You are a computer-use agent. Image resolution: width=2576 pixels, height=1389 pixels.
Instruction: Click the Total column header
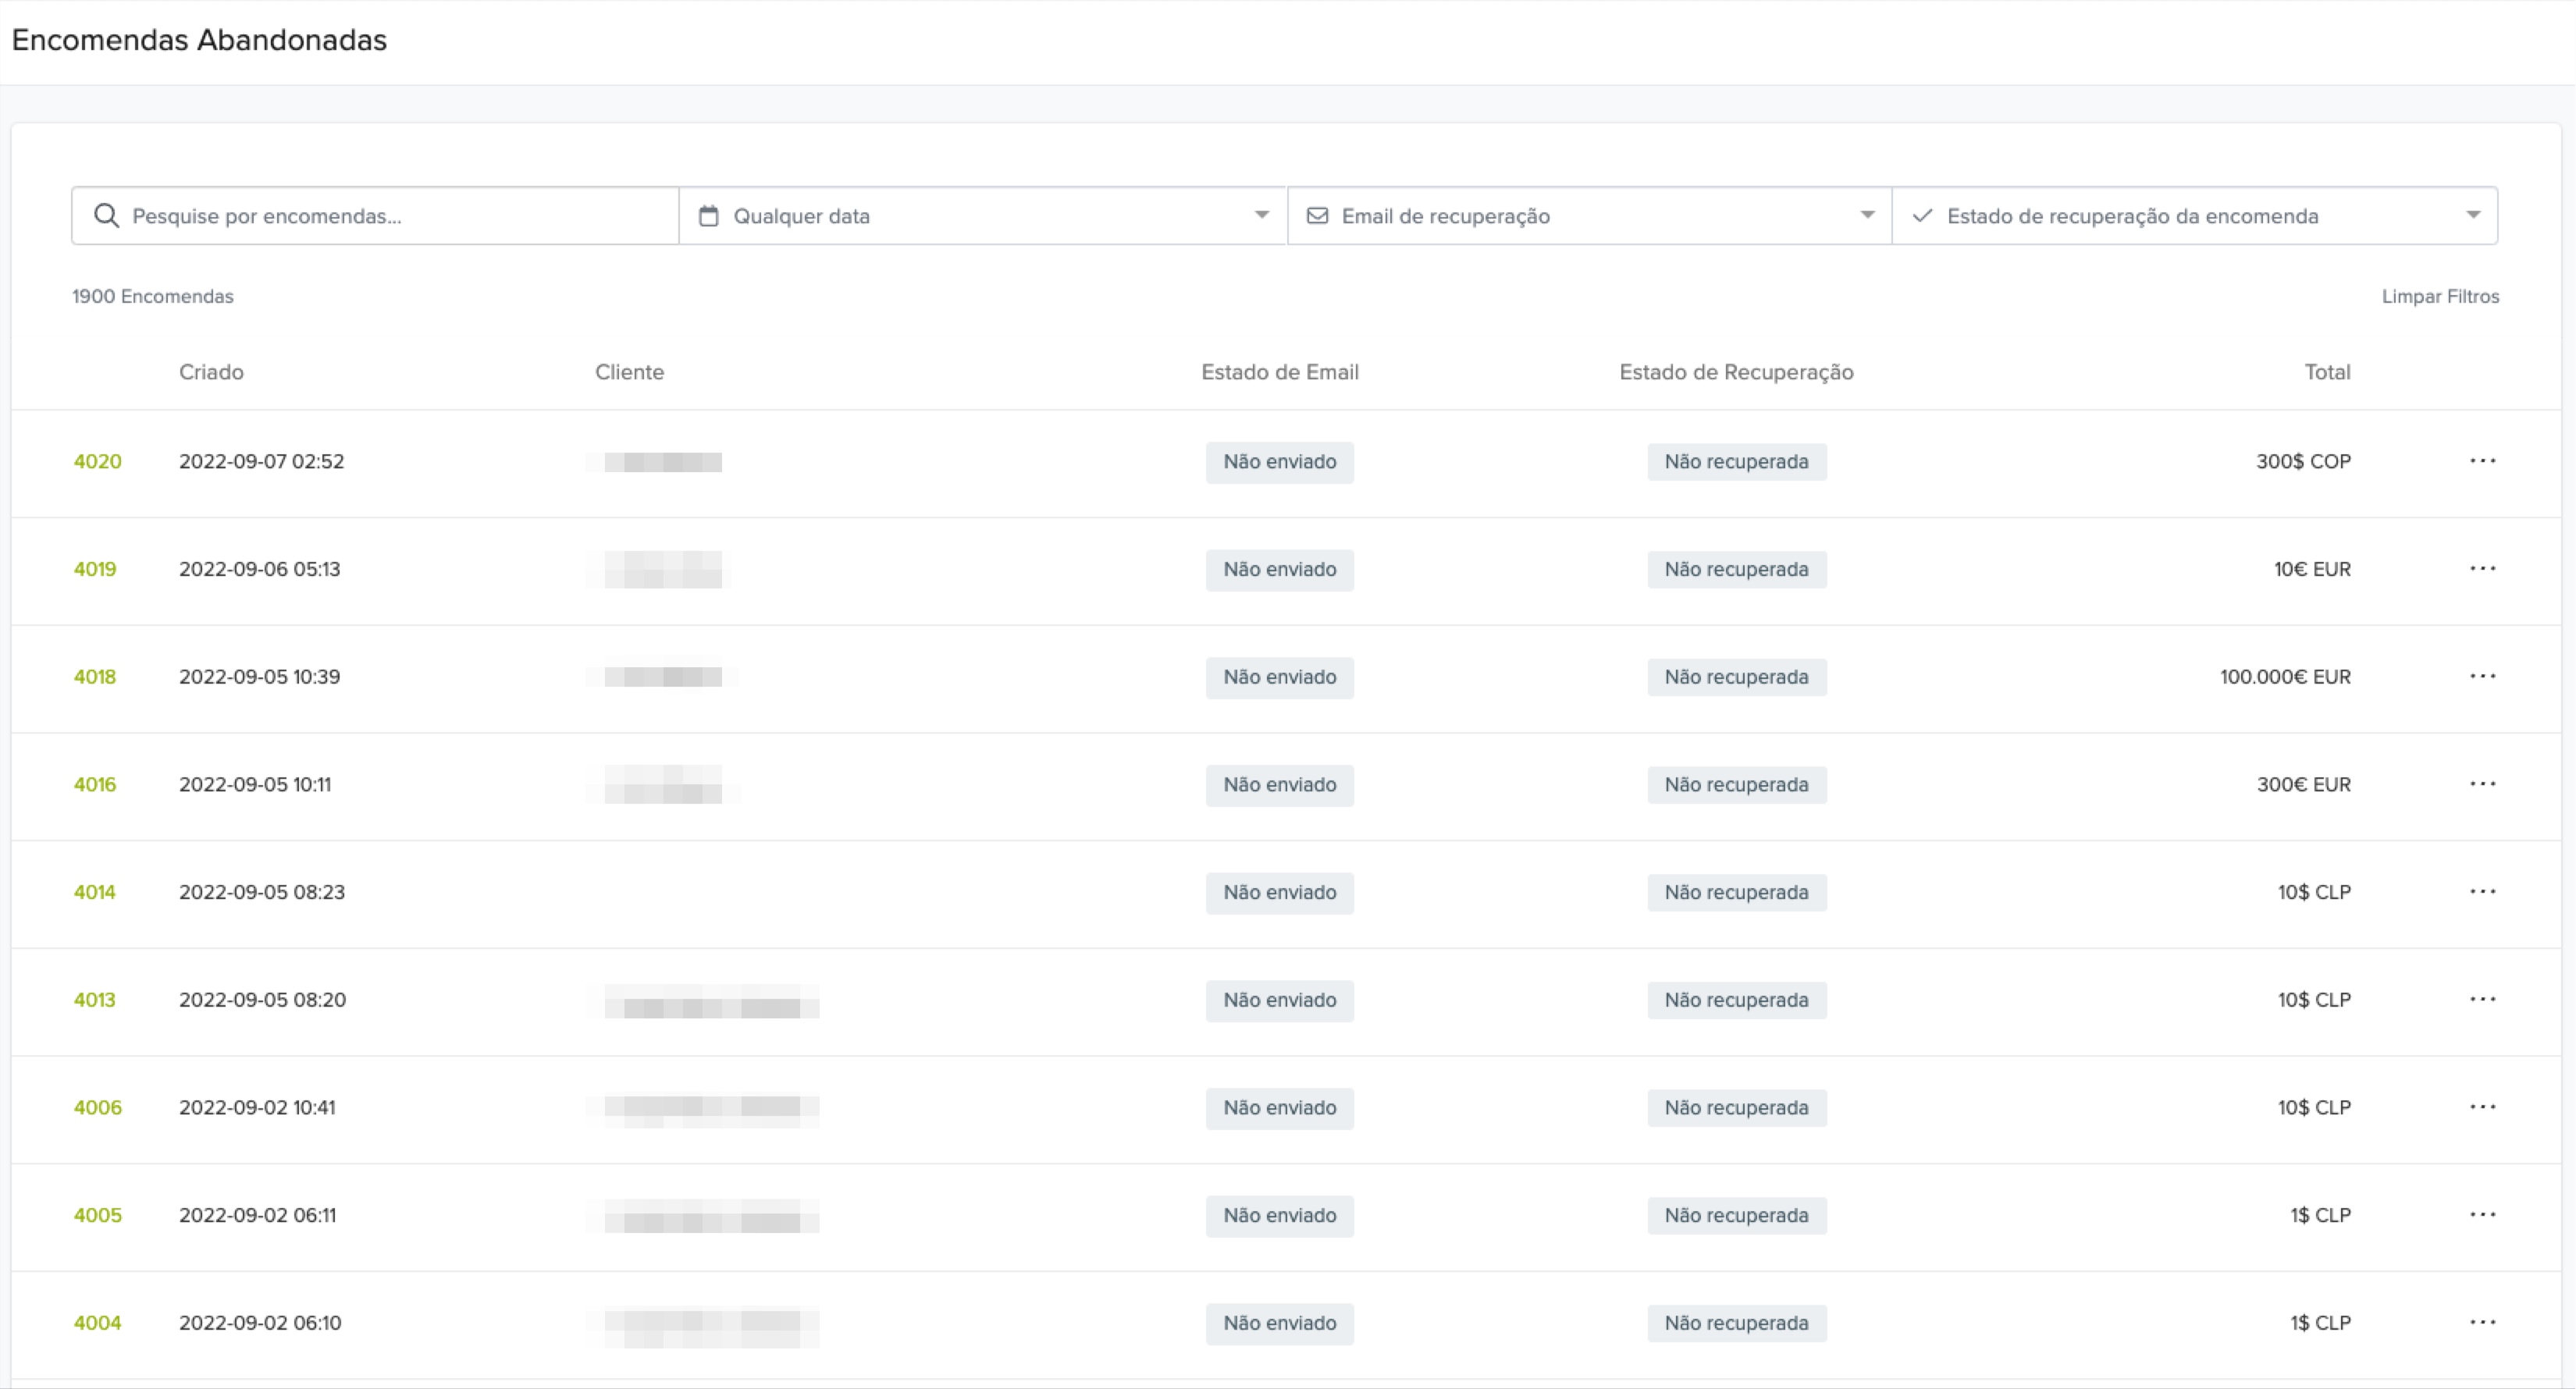2326,372
